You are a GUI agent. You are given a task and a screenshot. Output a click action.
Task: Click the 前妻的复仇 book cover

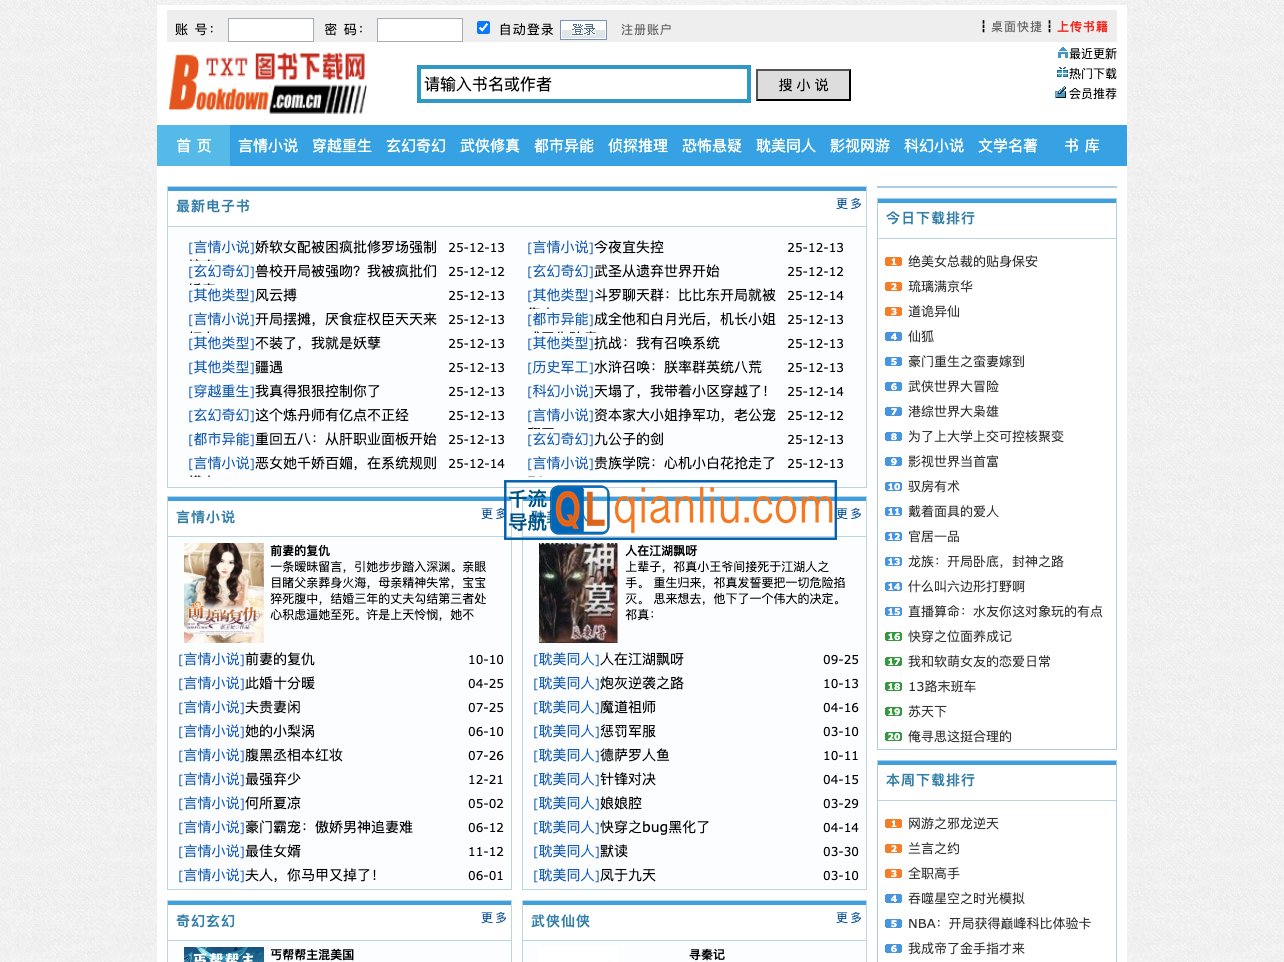click(x=223, y=592)
